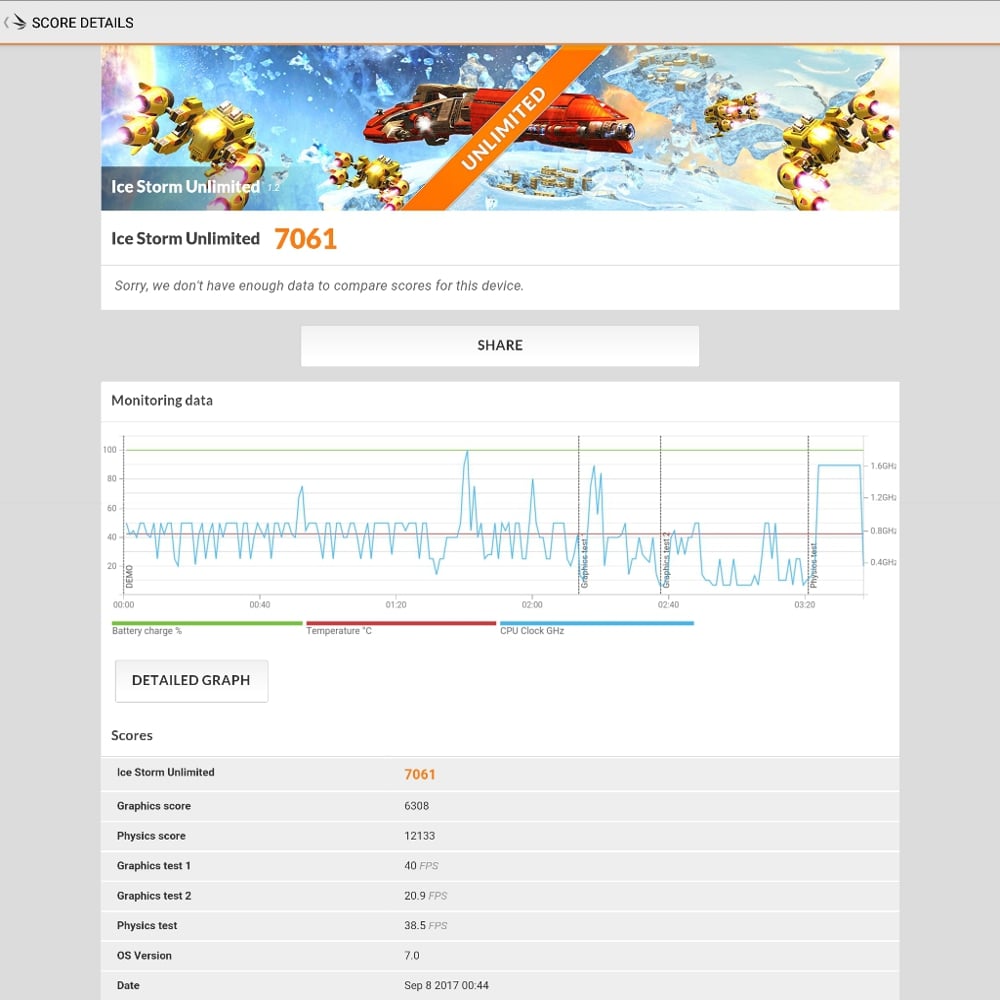Select the OS Version row
This screenshot has width=1000, height=1000.
pyautogui.click(x=499, y=956)
